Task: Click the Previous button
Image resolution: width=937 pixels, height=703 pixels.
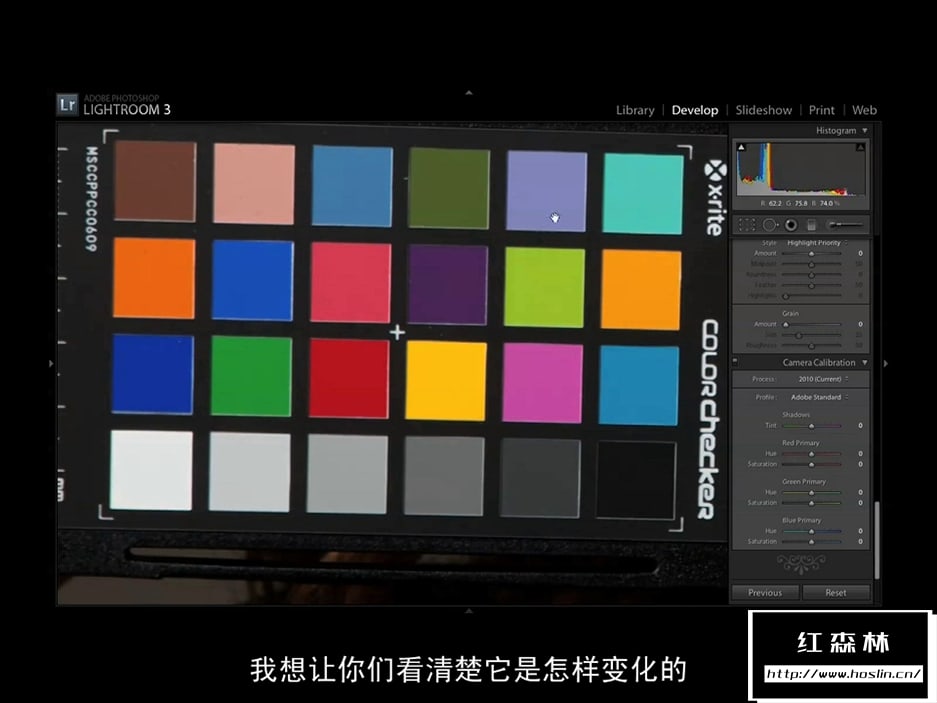Action: click(x=765, y=592)
